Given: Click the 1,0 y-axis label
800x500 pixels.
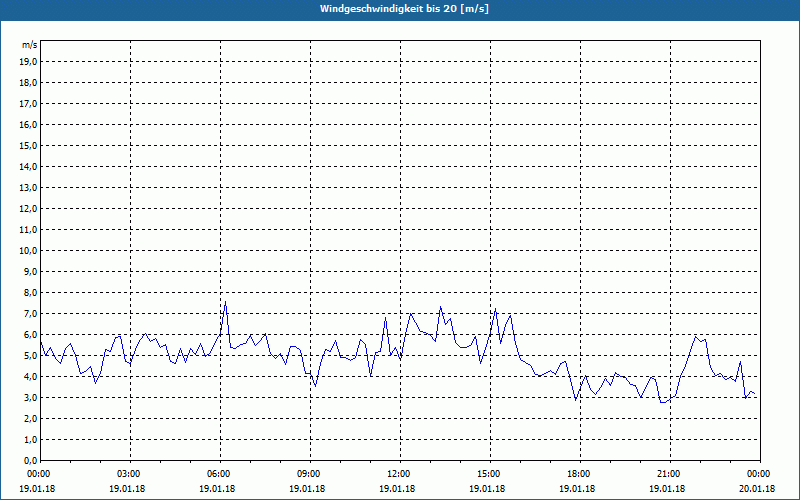Looking at the screenshot, I should [x=30, y=439].
